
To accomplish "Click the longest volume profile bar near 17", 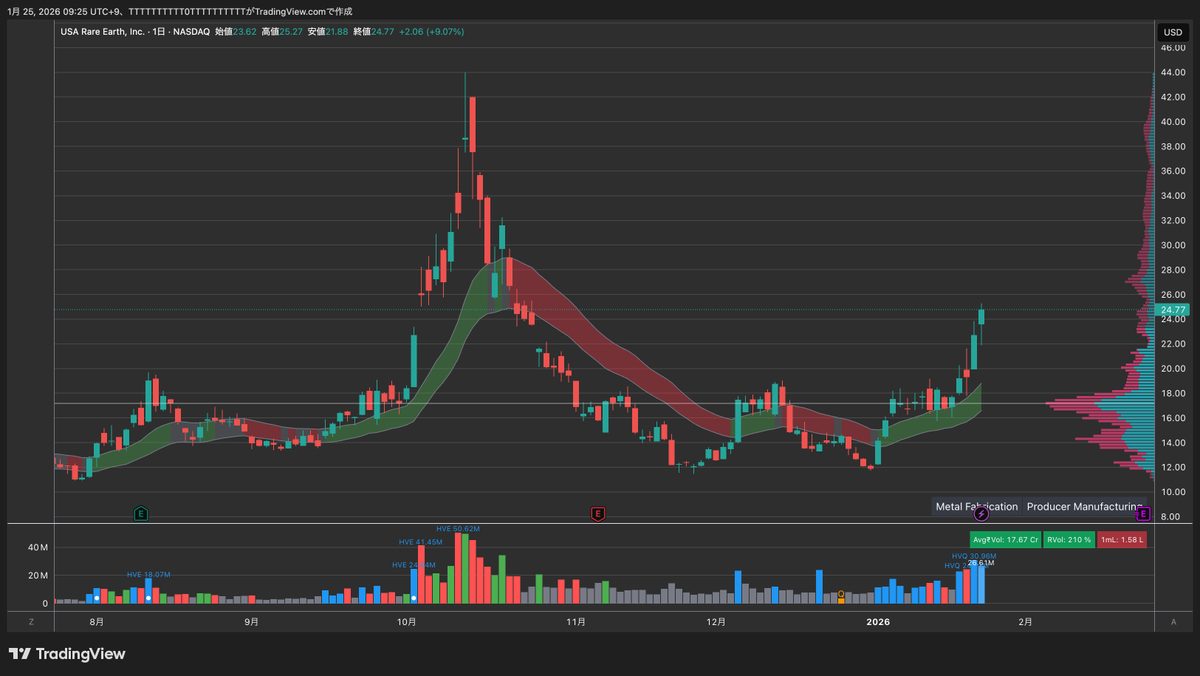I will tap(1099, 403).
